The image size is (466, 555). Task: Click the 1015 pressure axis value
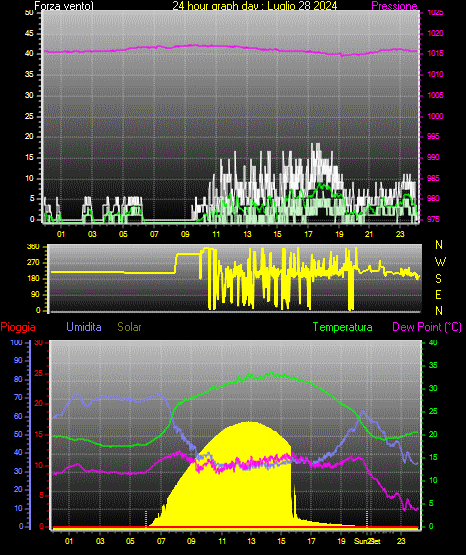pos(436,53)
